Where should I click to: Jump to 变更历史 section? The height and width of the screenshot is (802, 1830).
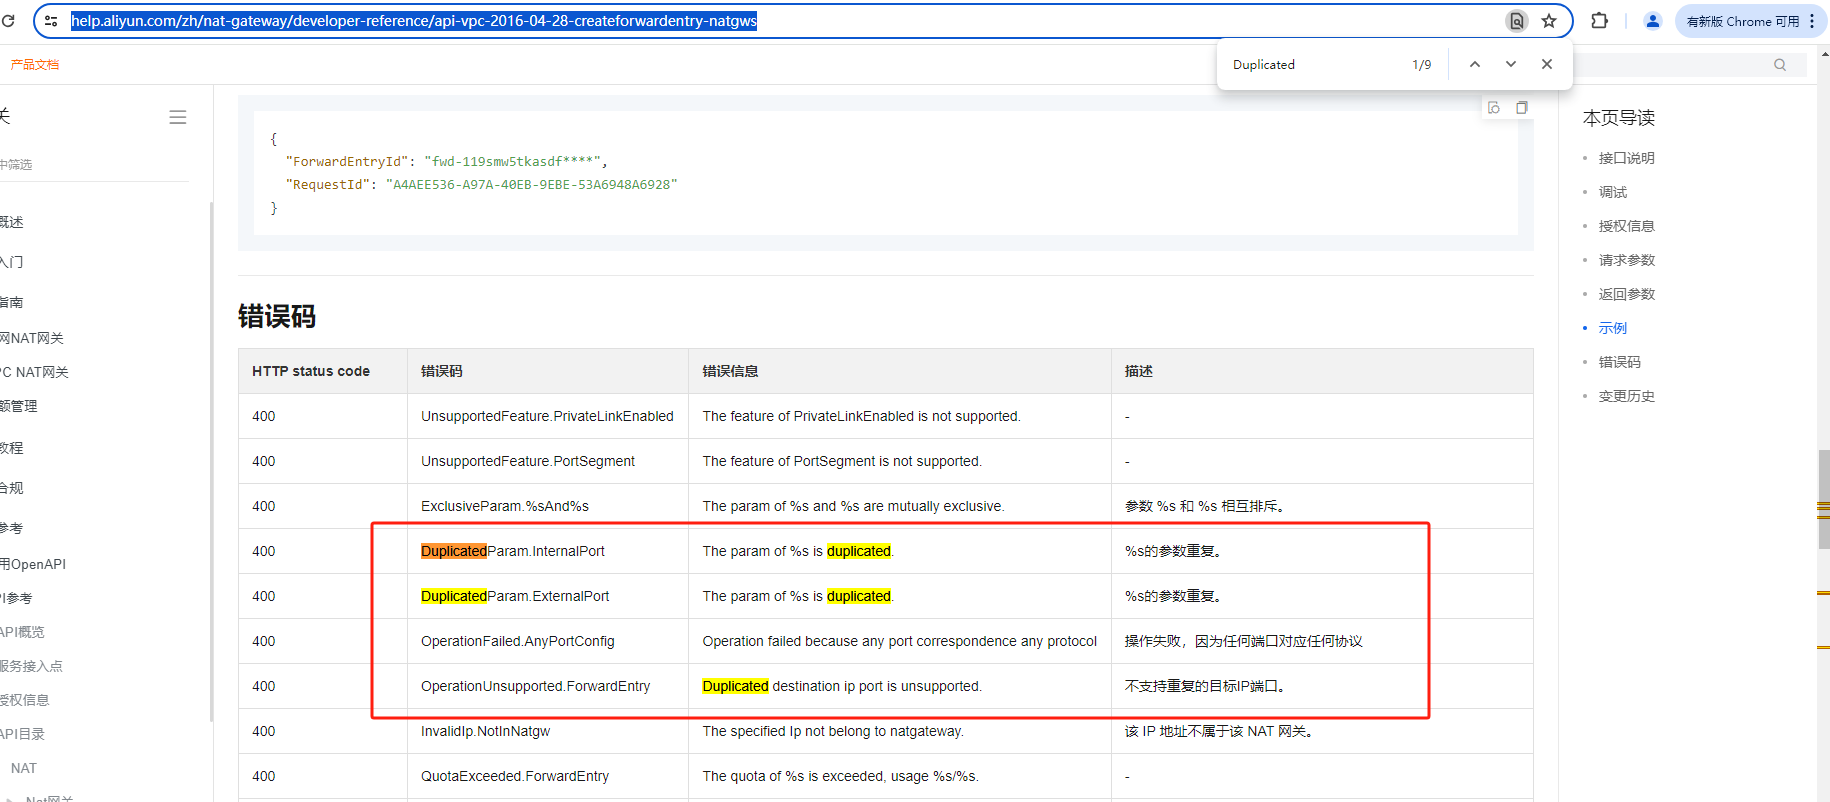point(1626,396)
